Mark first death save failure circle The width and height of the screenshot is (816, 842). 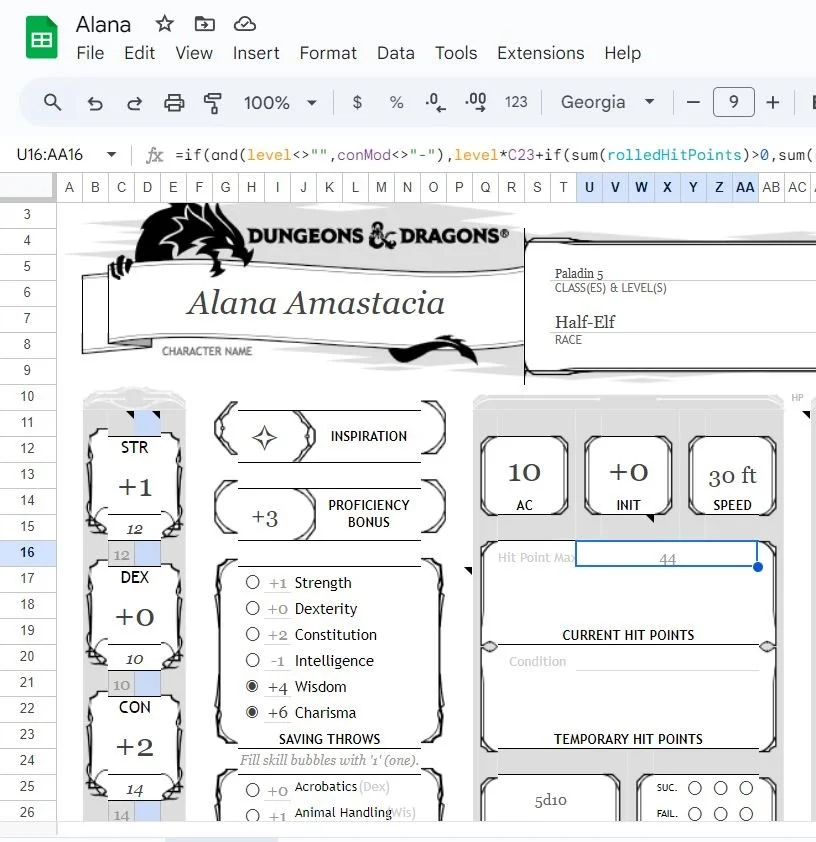point(695,814)
